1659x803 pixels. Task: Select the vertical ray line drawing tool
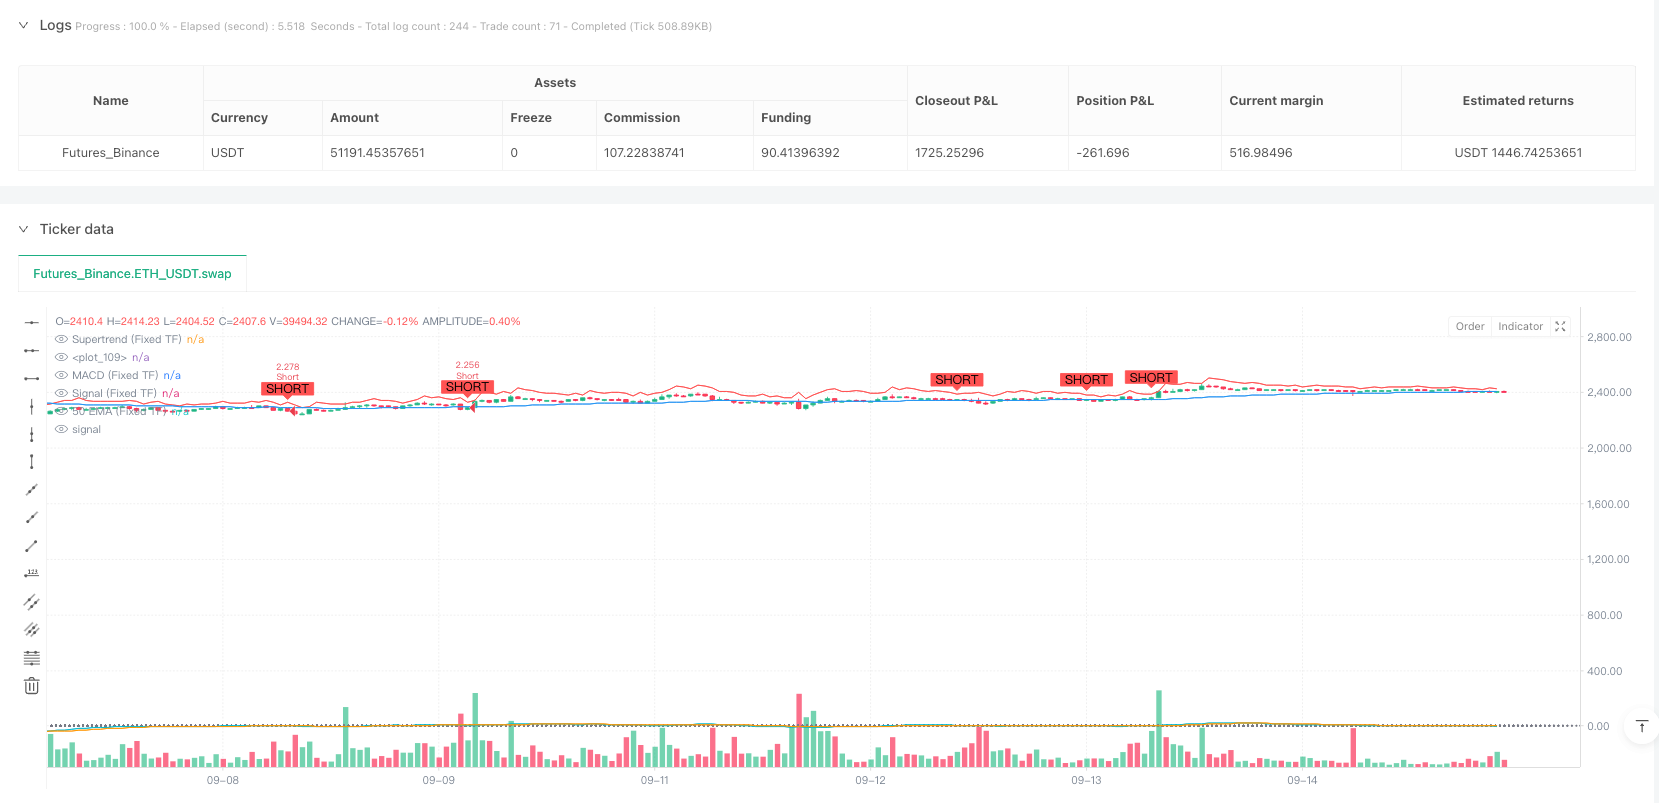pos(32,434)
